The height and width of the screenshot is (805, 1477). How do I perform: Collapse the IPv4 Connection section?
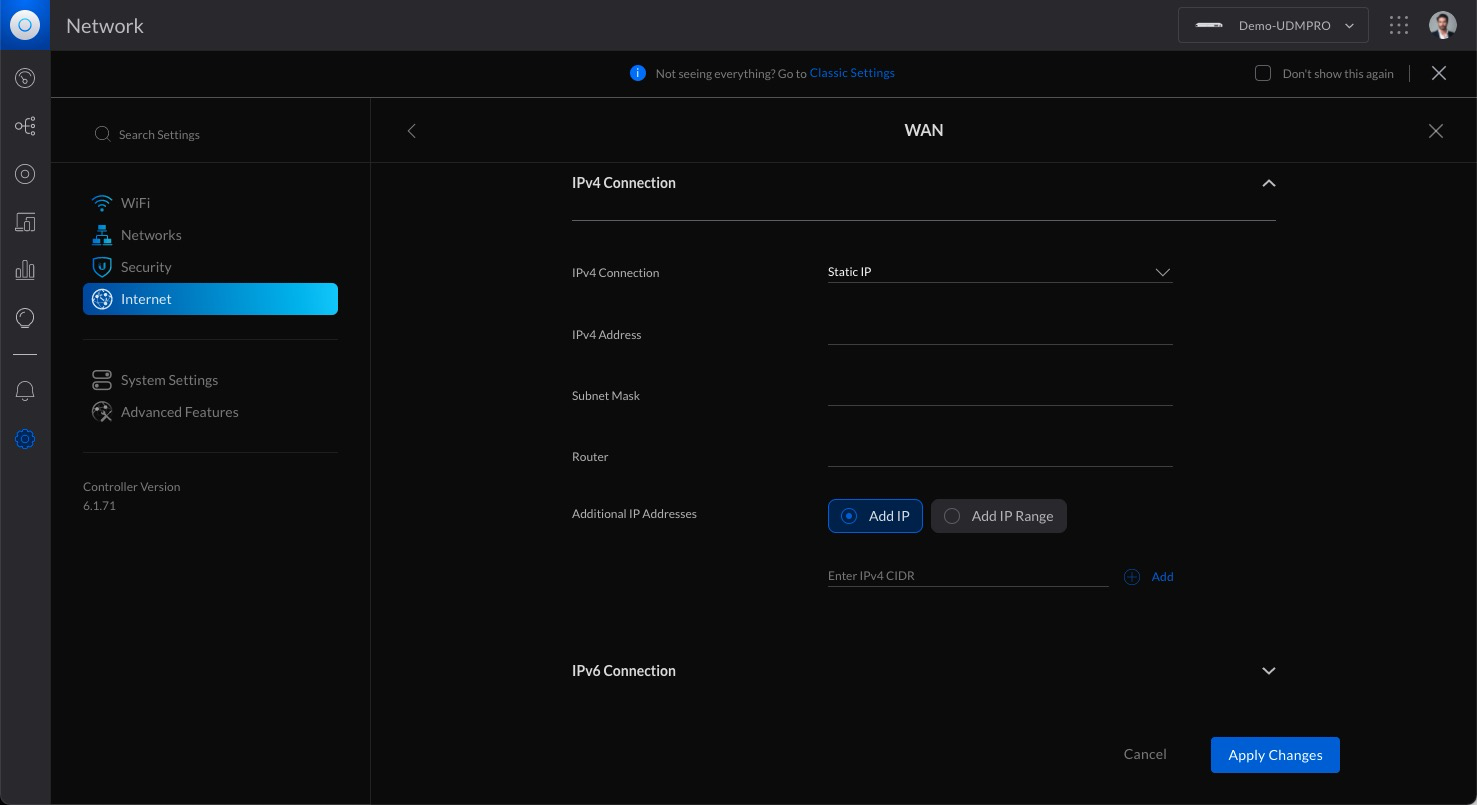1269,183
